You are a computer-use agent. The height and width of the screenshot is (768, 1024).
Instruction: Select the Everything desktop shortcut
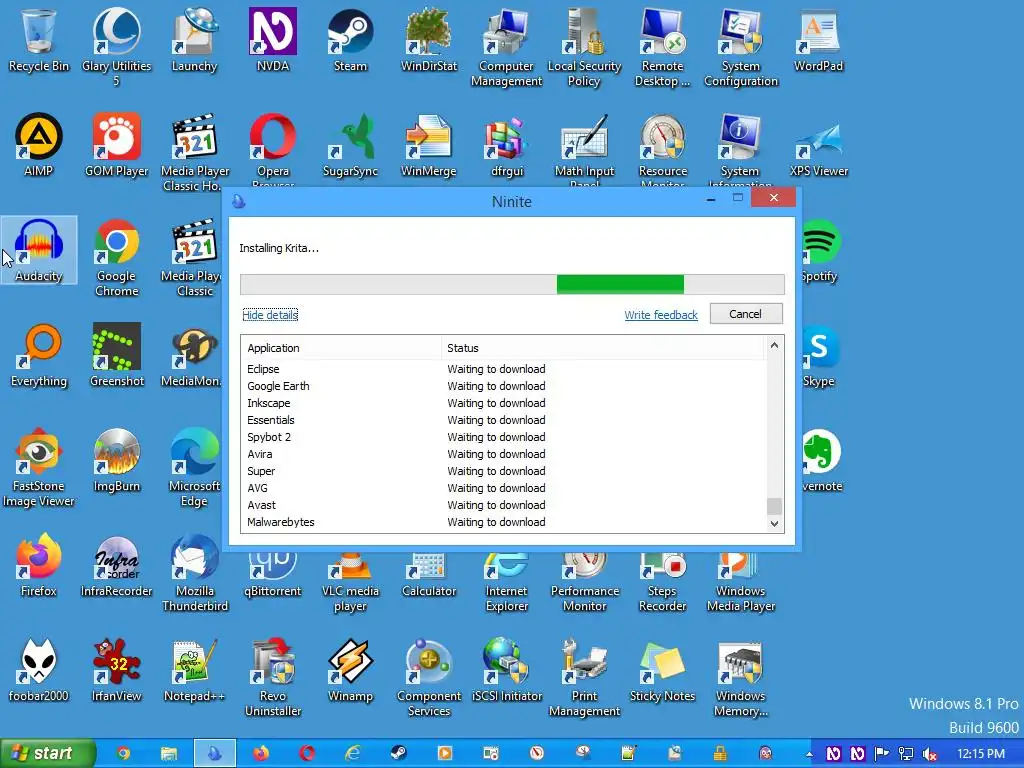39,355
